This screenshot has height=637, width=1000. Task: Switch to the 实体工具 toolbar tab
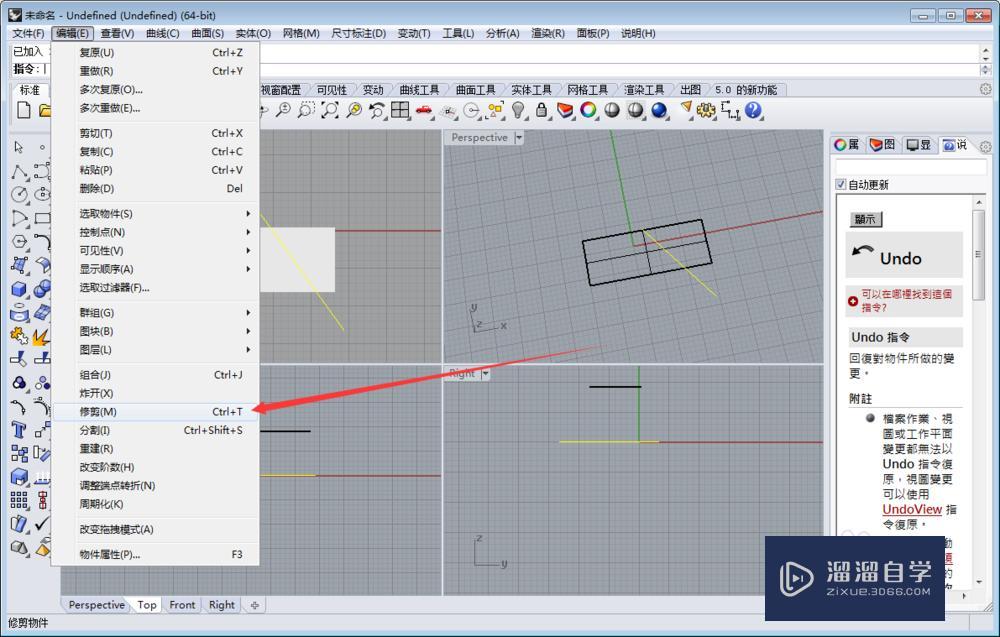(531, 90)
